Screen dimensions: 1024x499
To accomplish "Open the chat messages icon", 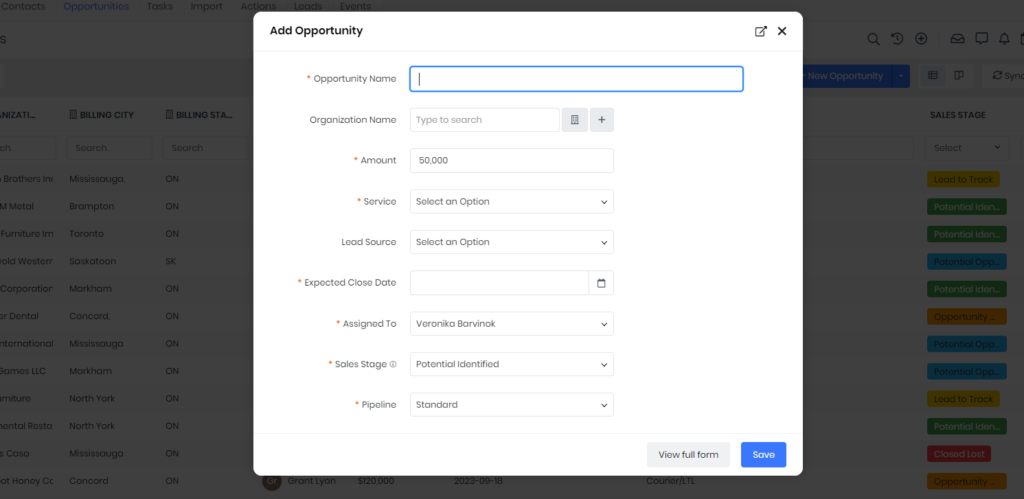I will coord(981,39).
